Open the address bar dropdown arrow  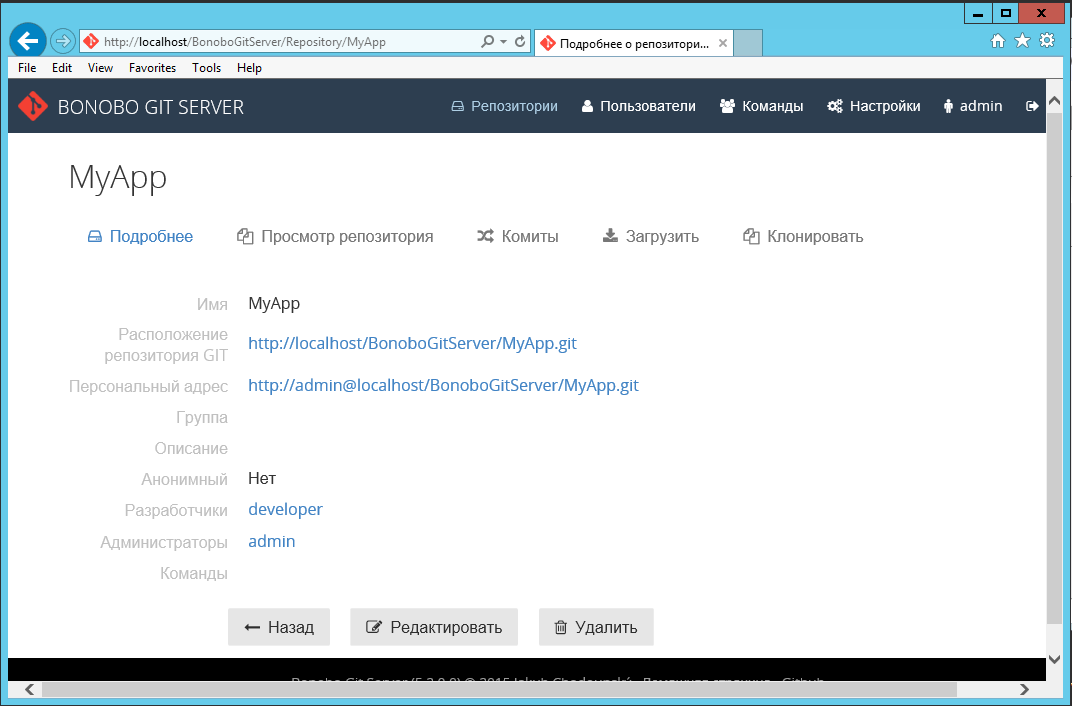tap(503, 42)
